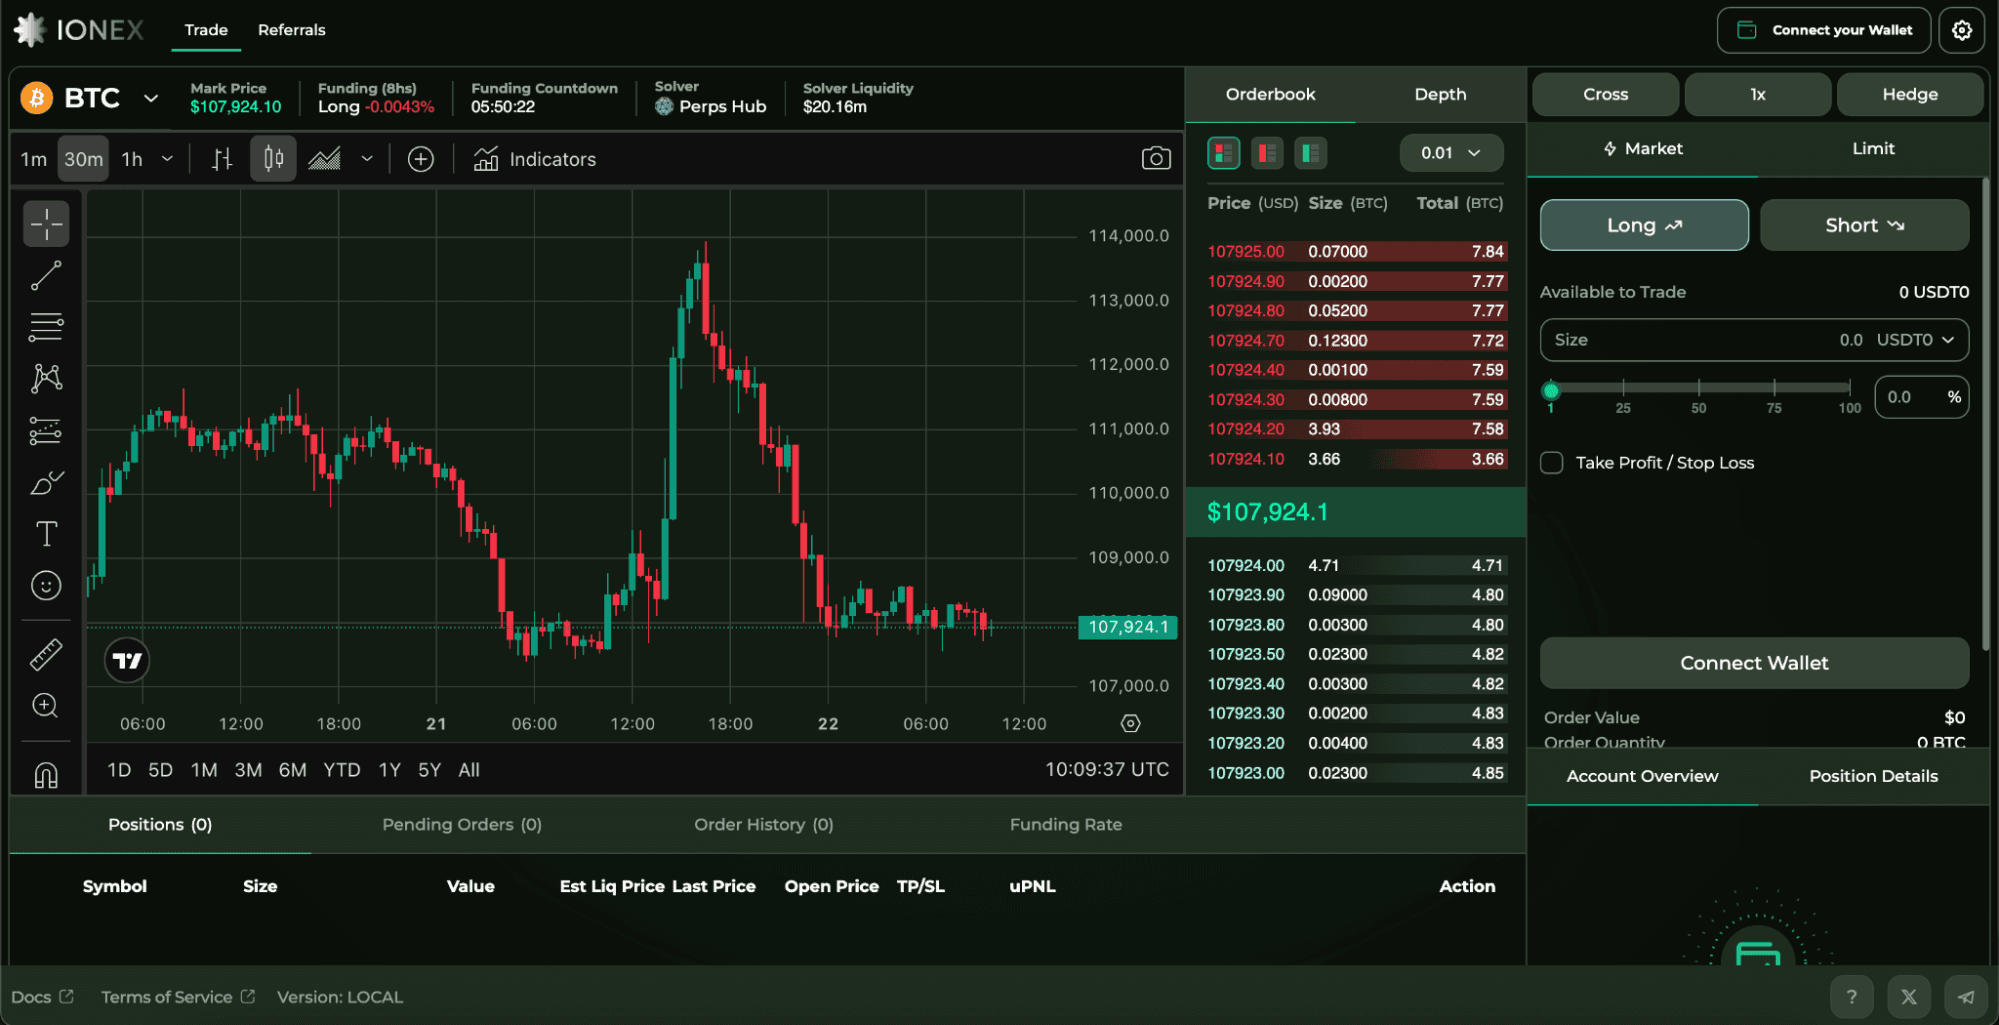The width and height of the screenshot is (1999, 1025).
Task: Show only bids in orderbook view
Action: (1310, 153)
